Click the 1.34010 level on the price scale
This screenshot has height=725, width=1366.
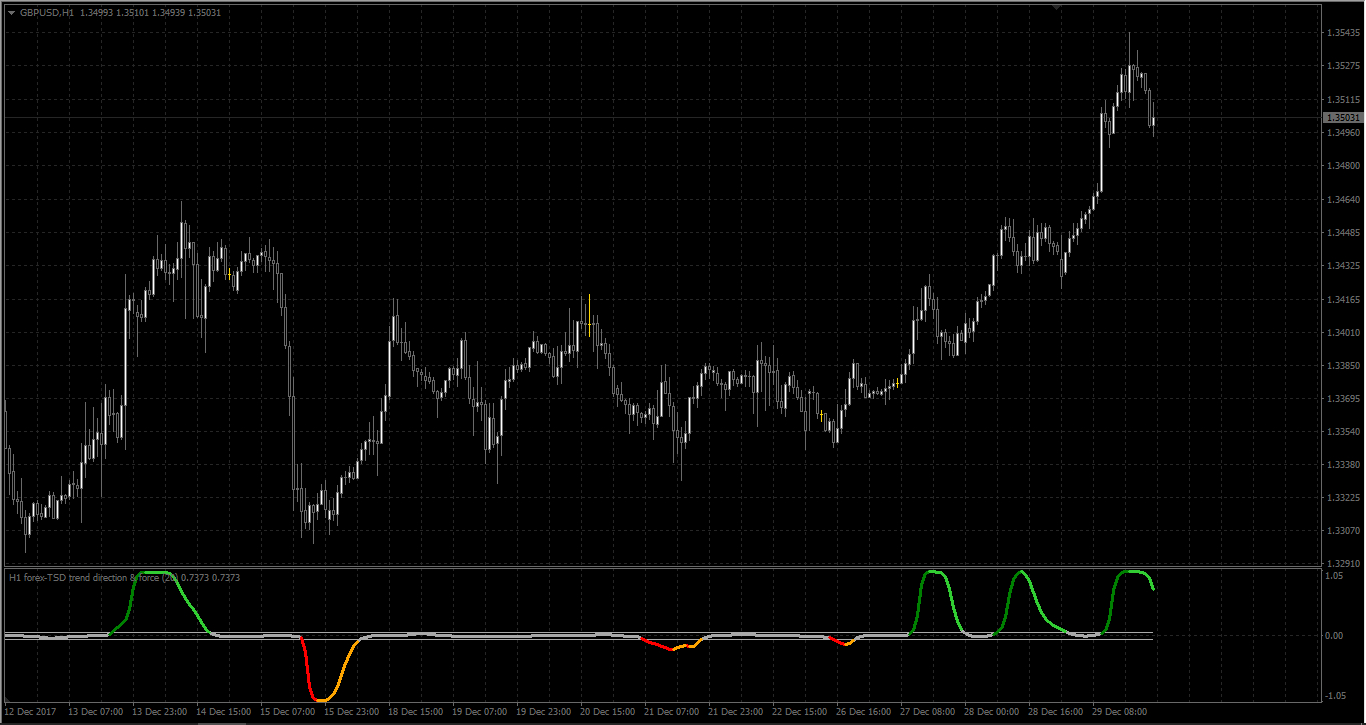(x=1341, y=332)
